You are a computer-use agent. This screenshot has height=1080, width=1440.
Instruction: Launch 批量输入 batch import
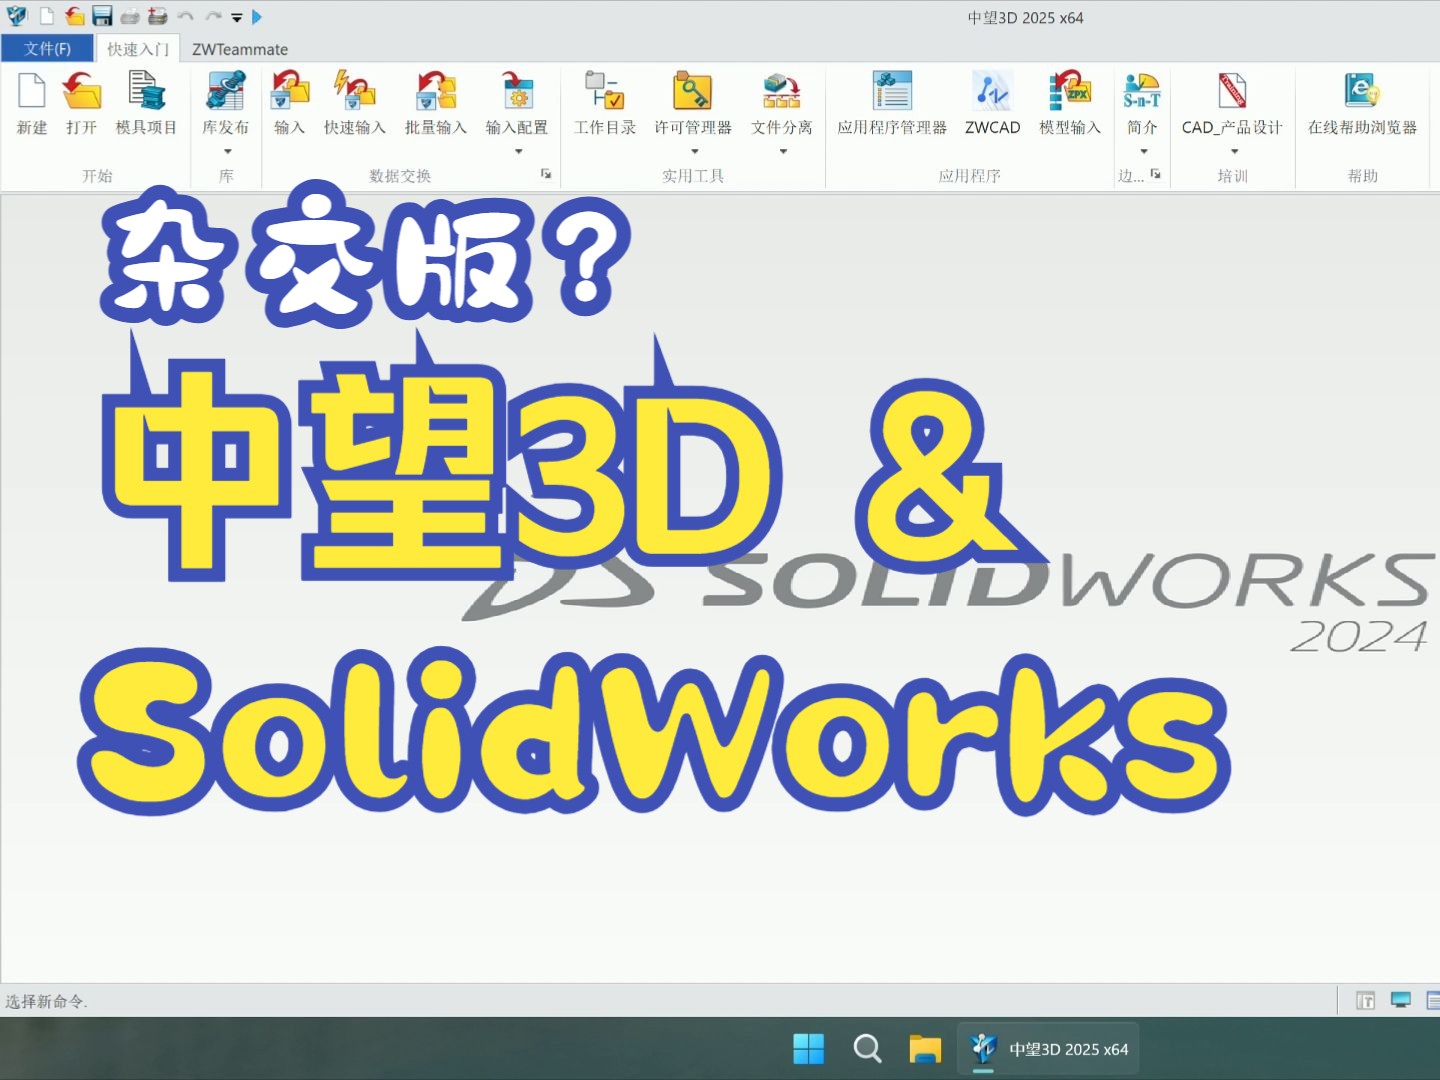click(436, 92)
